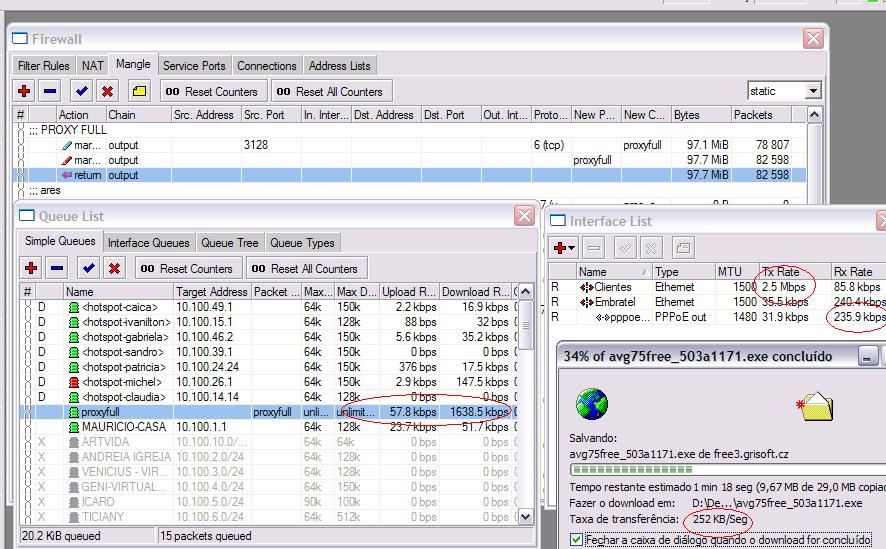Viewport: 886px width, 549px height.
Task: Switch to Filter Rules tab
Action: coord(44,66)
